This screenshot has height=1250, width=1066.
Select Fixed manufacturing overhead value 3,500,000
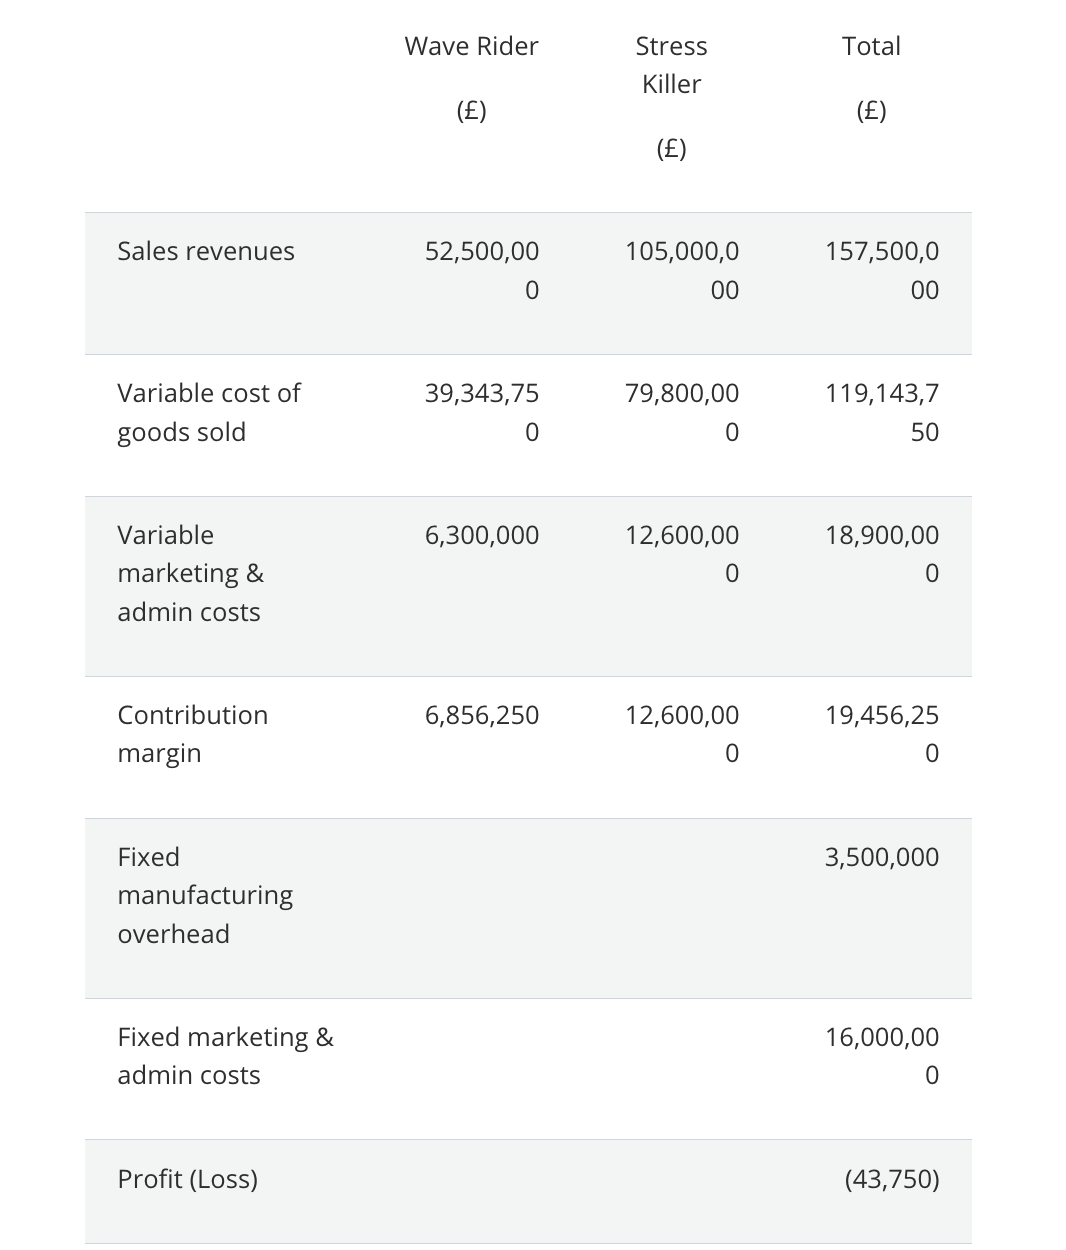tap(882, 857)
